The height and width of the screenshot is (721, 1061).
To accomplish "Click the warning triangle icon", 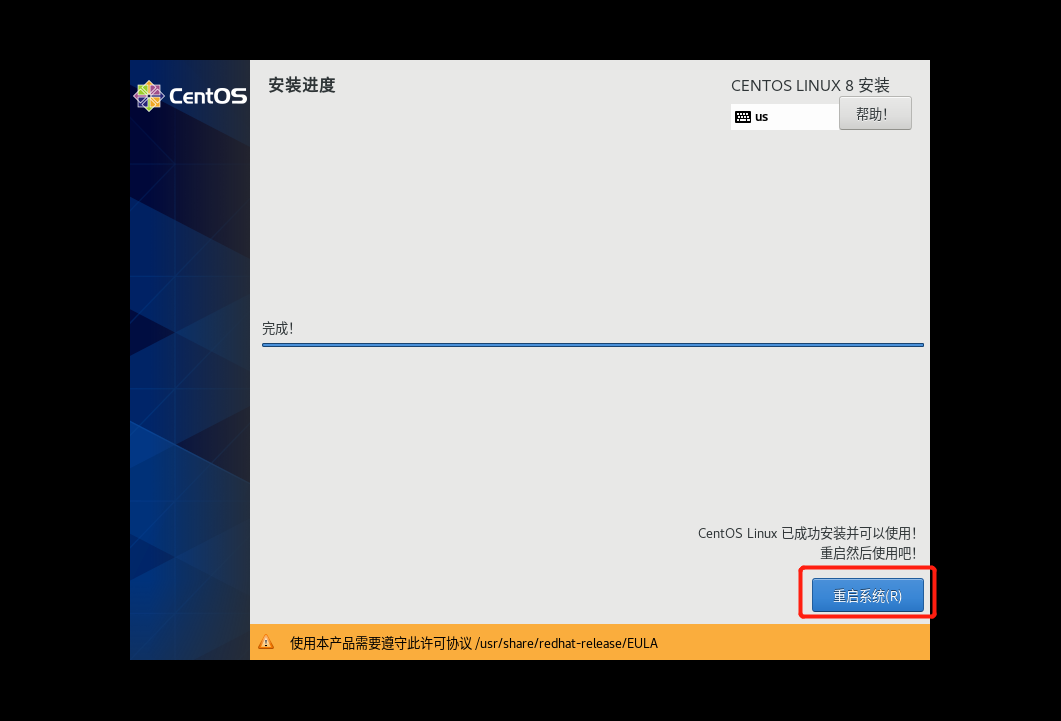I will pos(266,643).
